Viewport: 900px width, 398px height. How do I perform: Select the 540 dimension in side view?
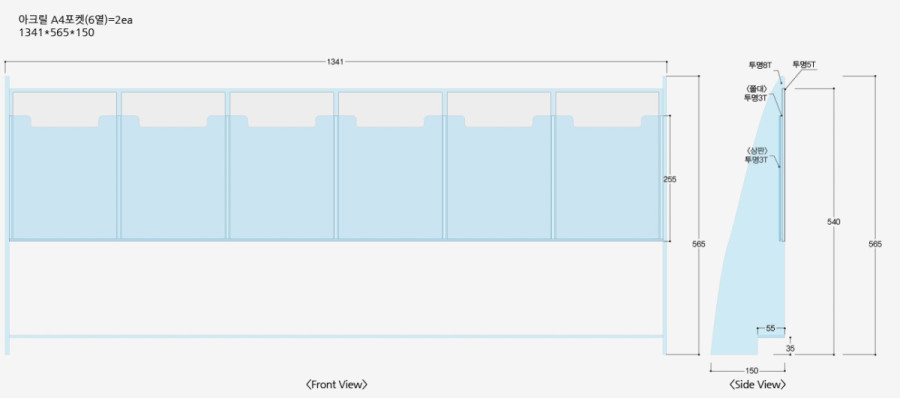[x=834, y=222]
